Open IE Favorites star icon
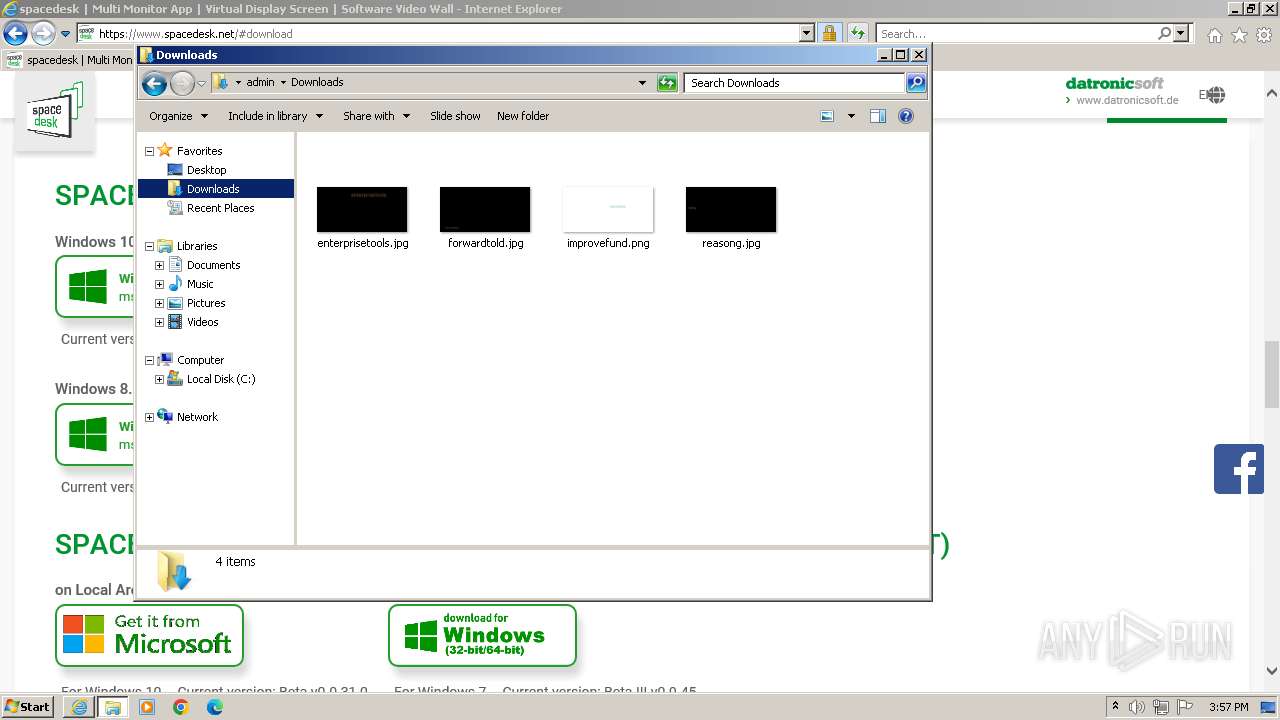The height and width of the screenshot is (720, 1280). 1239,35
